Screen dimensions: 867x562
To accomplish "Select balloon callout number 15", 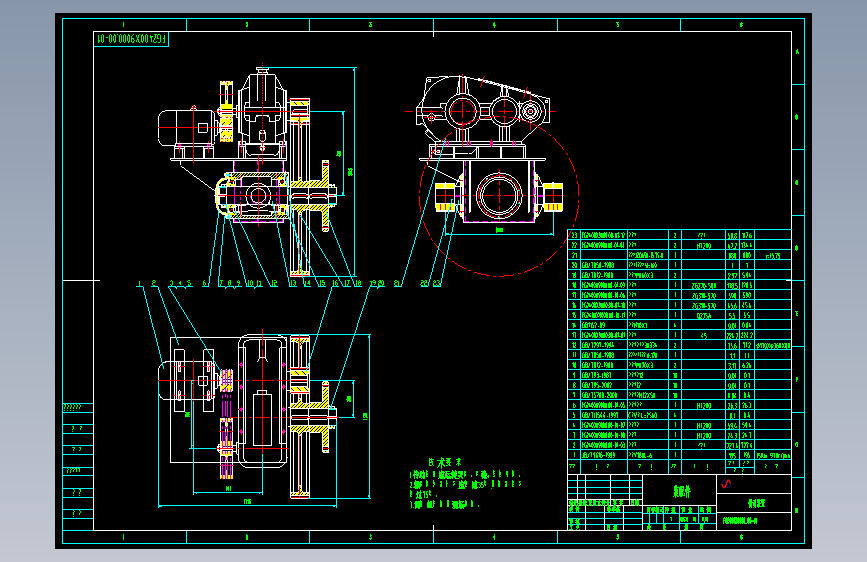I will point(322,283).
